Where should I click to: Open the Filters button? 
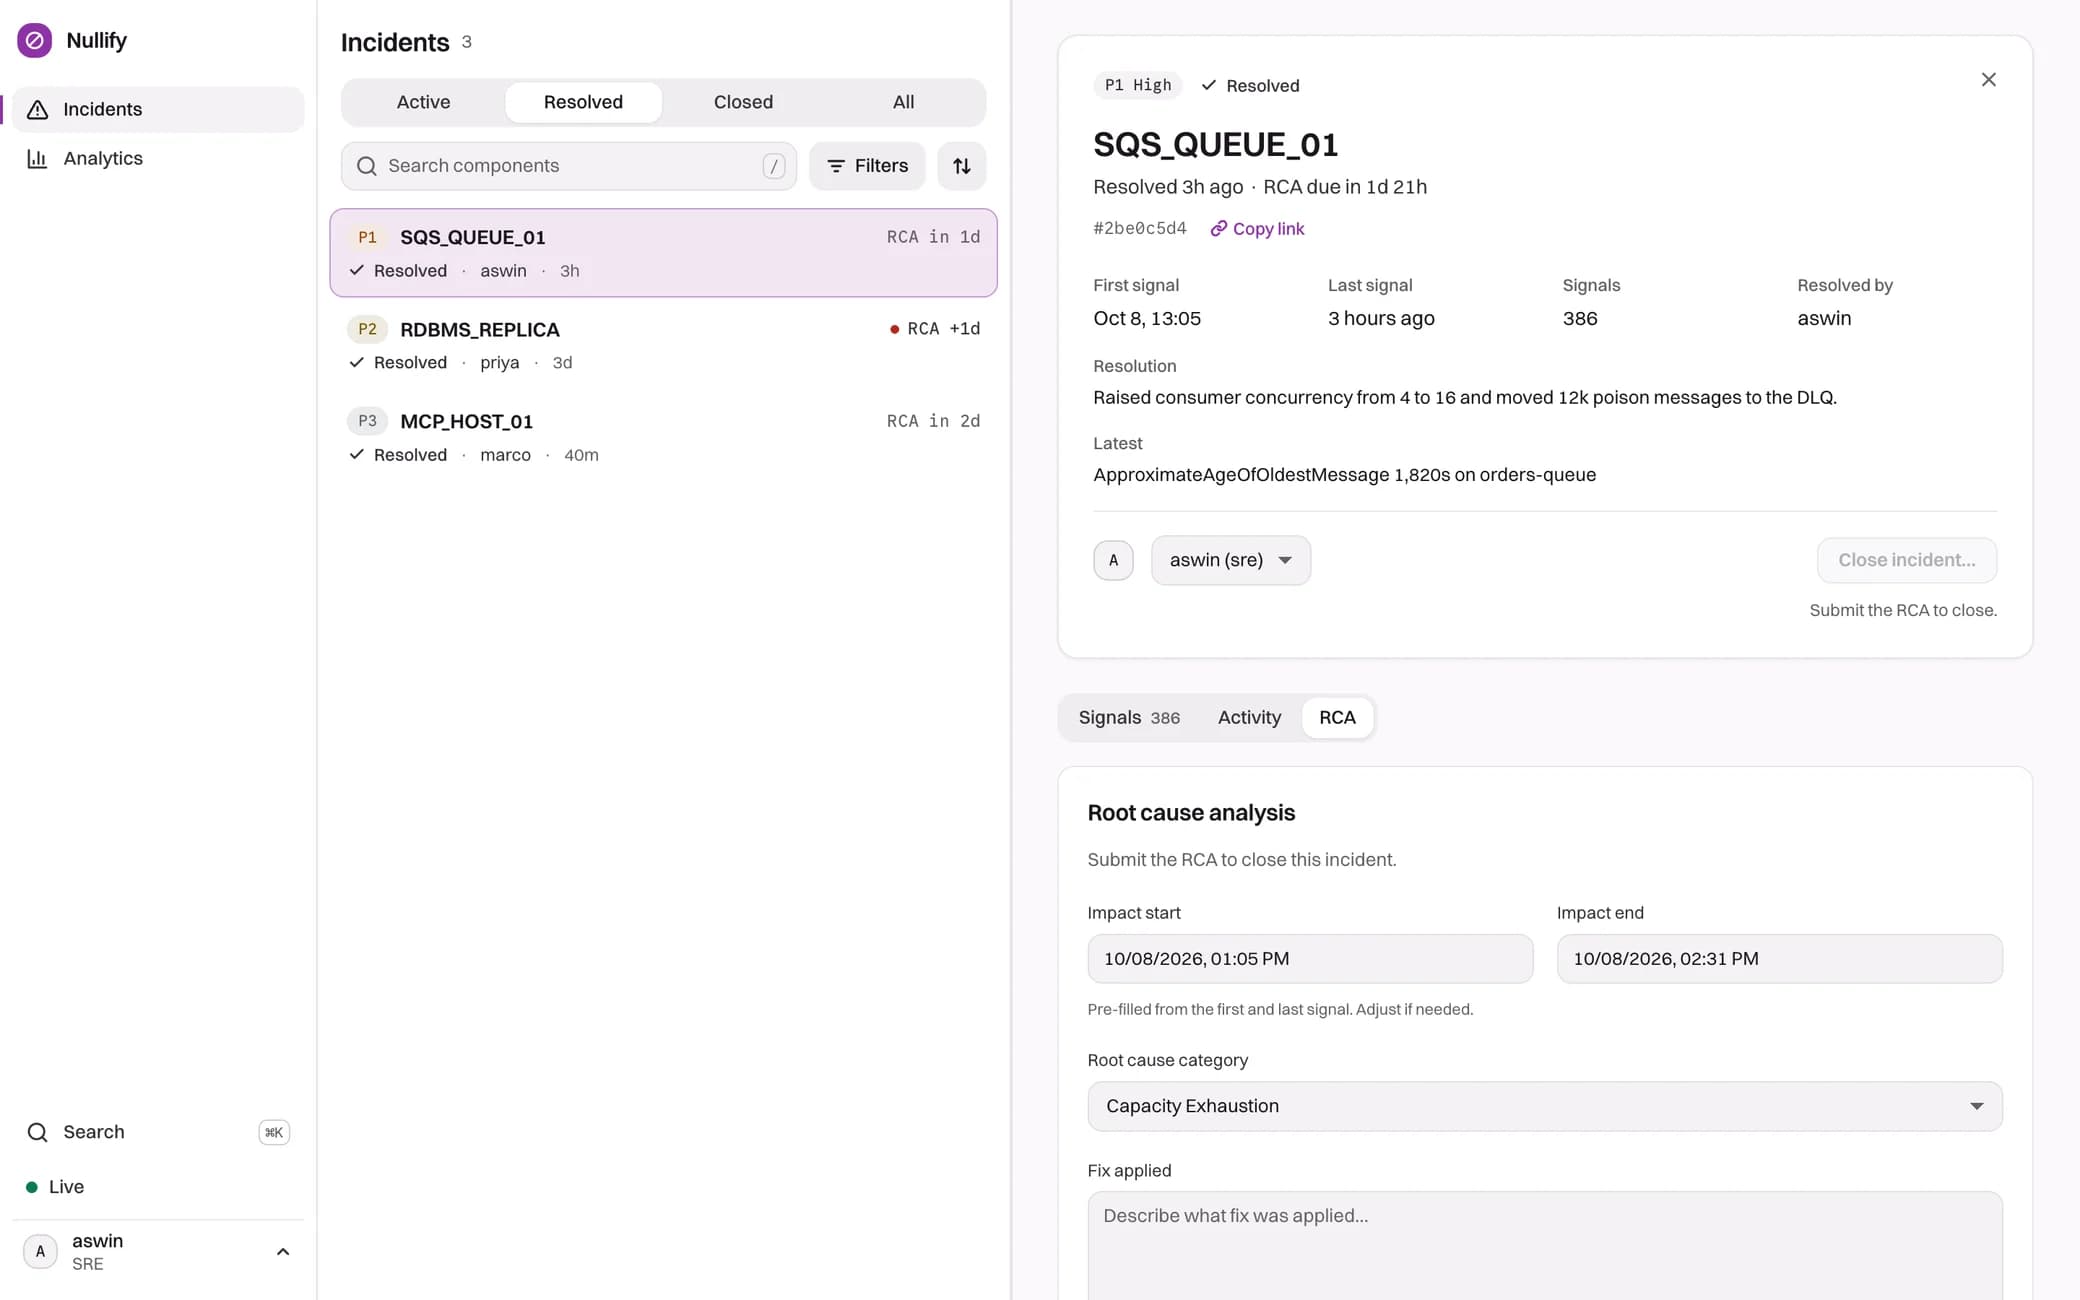coord(867,166)
